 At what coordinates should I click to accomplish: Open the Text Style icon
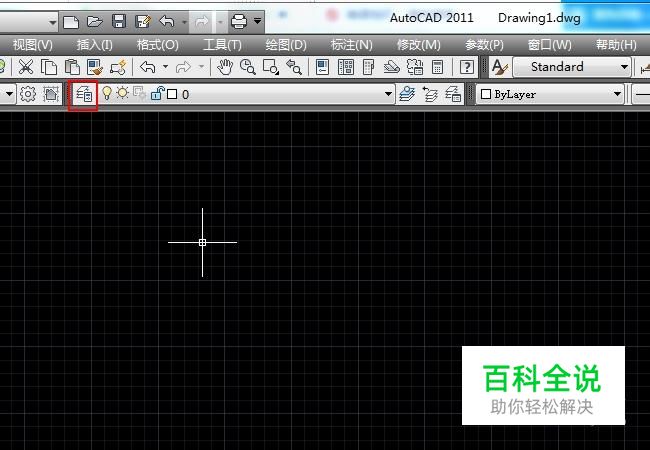tap(499, 67)
